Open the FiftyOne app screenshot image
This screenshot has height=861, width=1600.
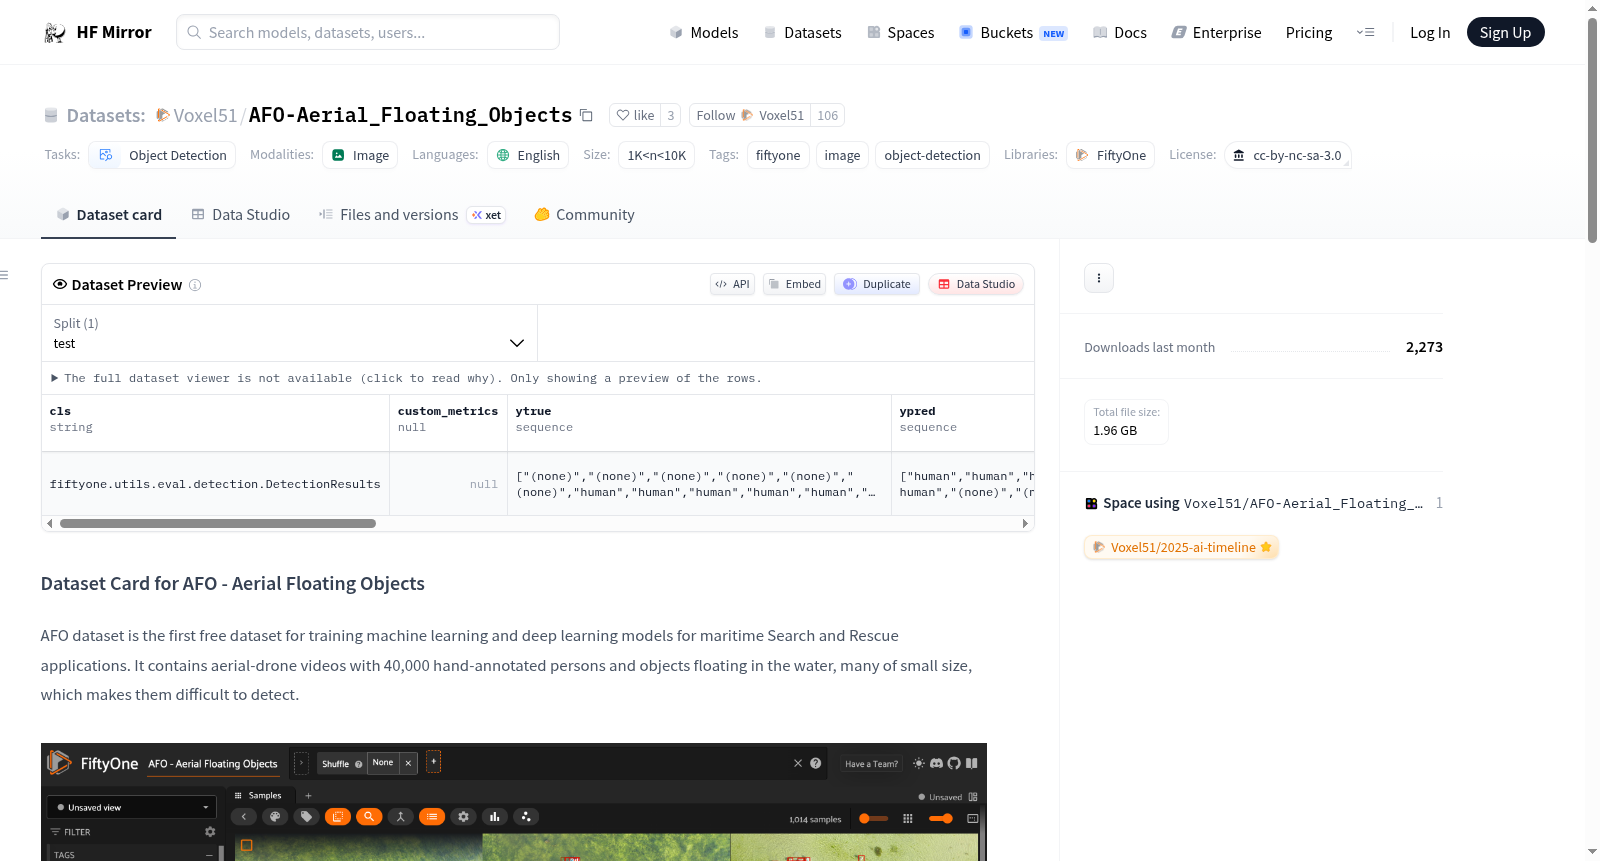click(x=514, y=802)
